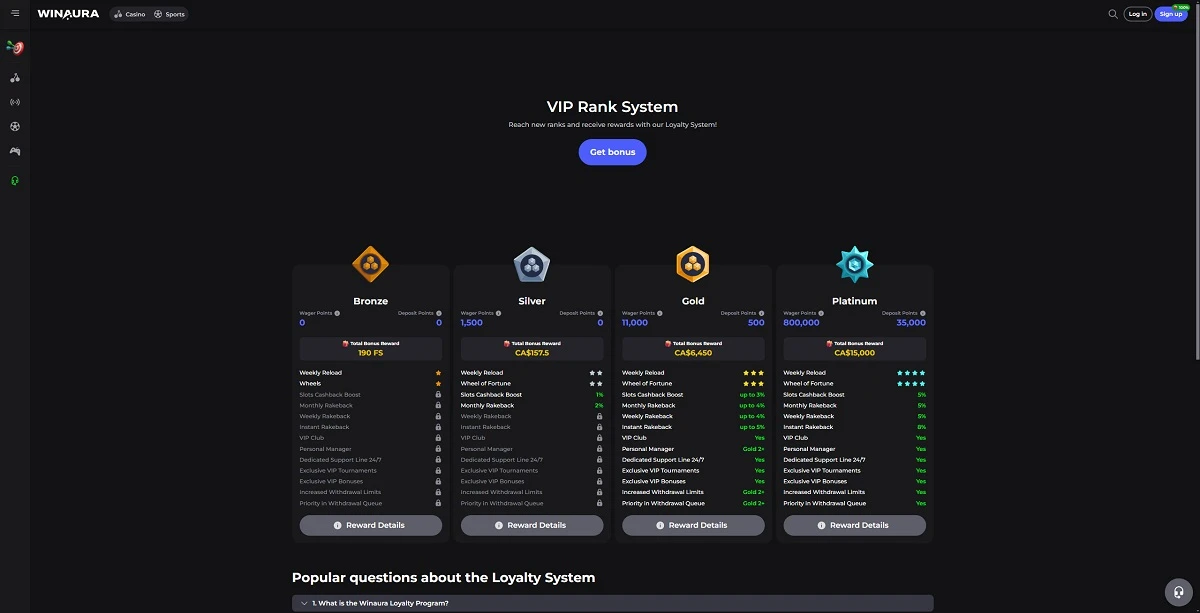Click the 'VIP Rank System' heading
The image size is (1200, 613).
tap(612, 107)
